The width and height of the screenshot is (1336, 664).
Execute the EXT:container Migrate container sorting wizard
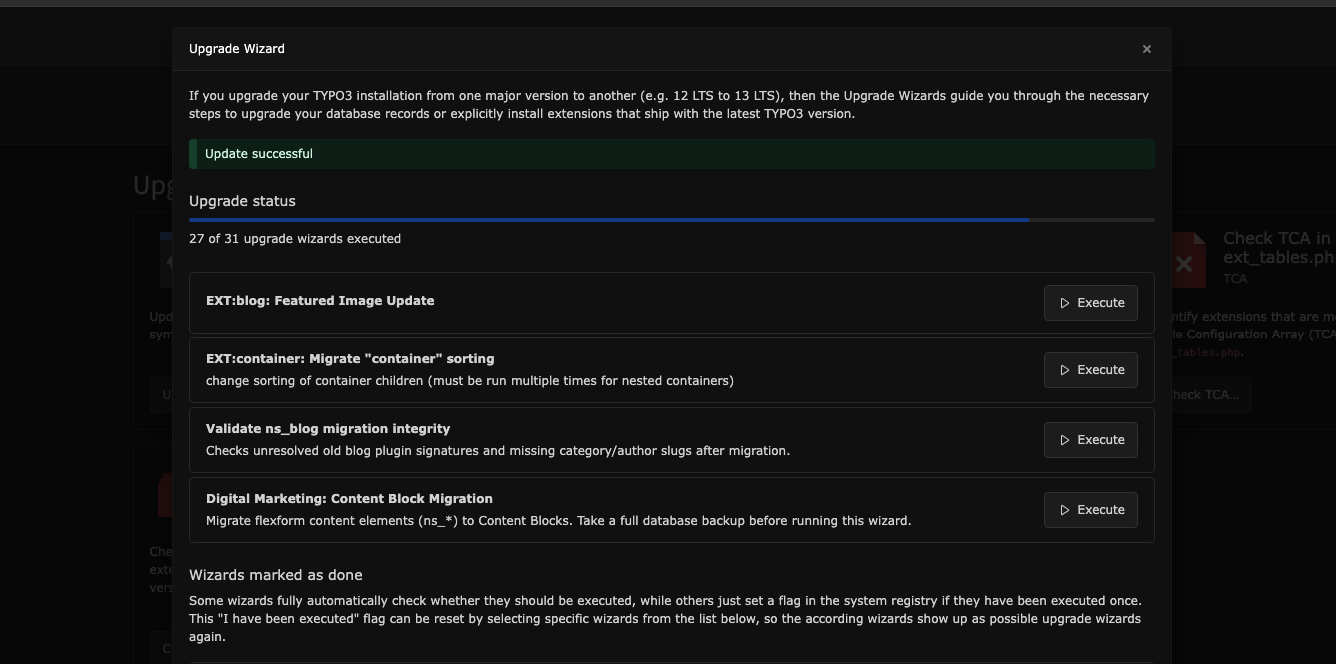click(1091, 370)
